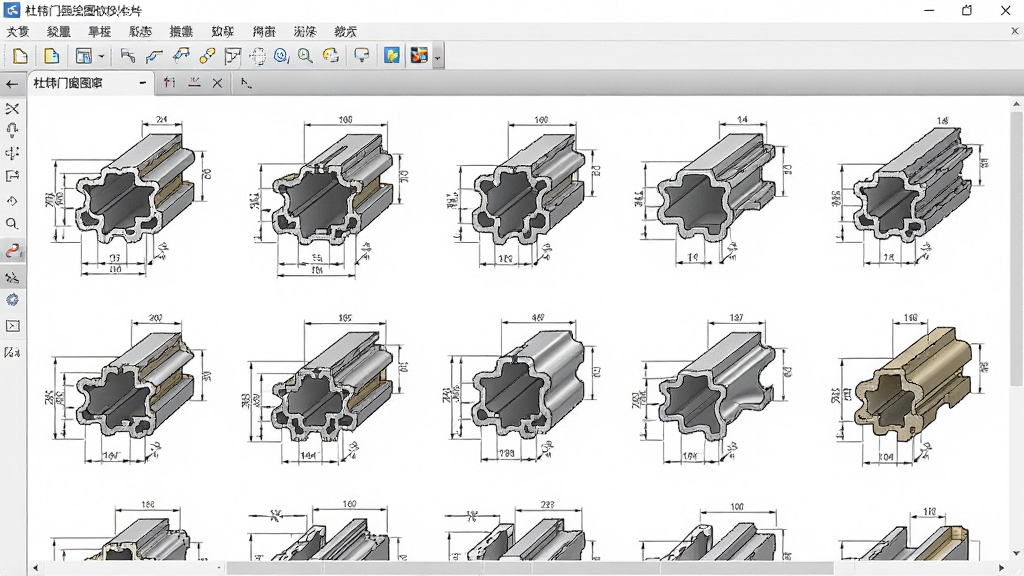The height and width of the screenshot is (576, 1024).
Task: Open the sidebar magnifier search tool
Action: coord(12,224)
